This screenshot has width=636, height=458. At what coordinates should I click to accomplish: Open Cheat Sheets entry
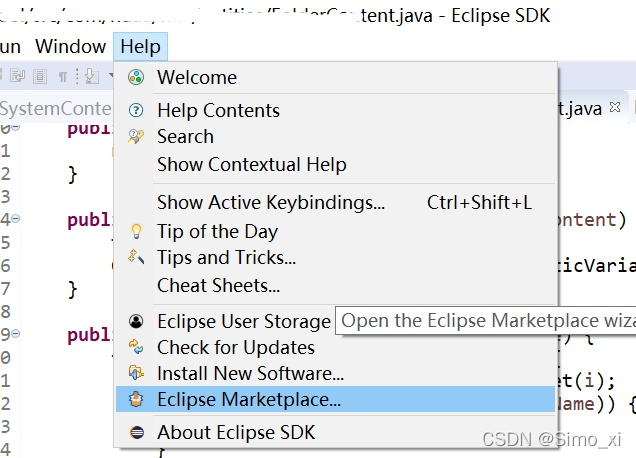coord(335,285)
